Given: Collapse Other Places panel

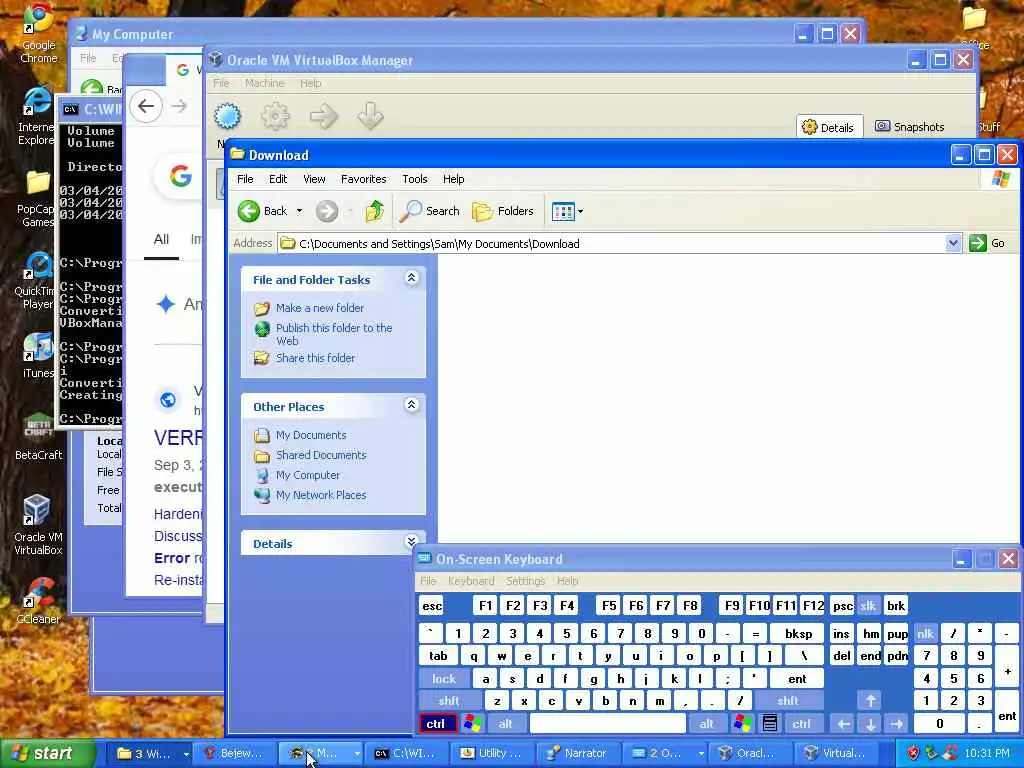Looking at the screenshot, I should (411, 405).
